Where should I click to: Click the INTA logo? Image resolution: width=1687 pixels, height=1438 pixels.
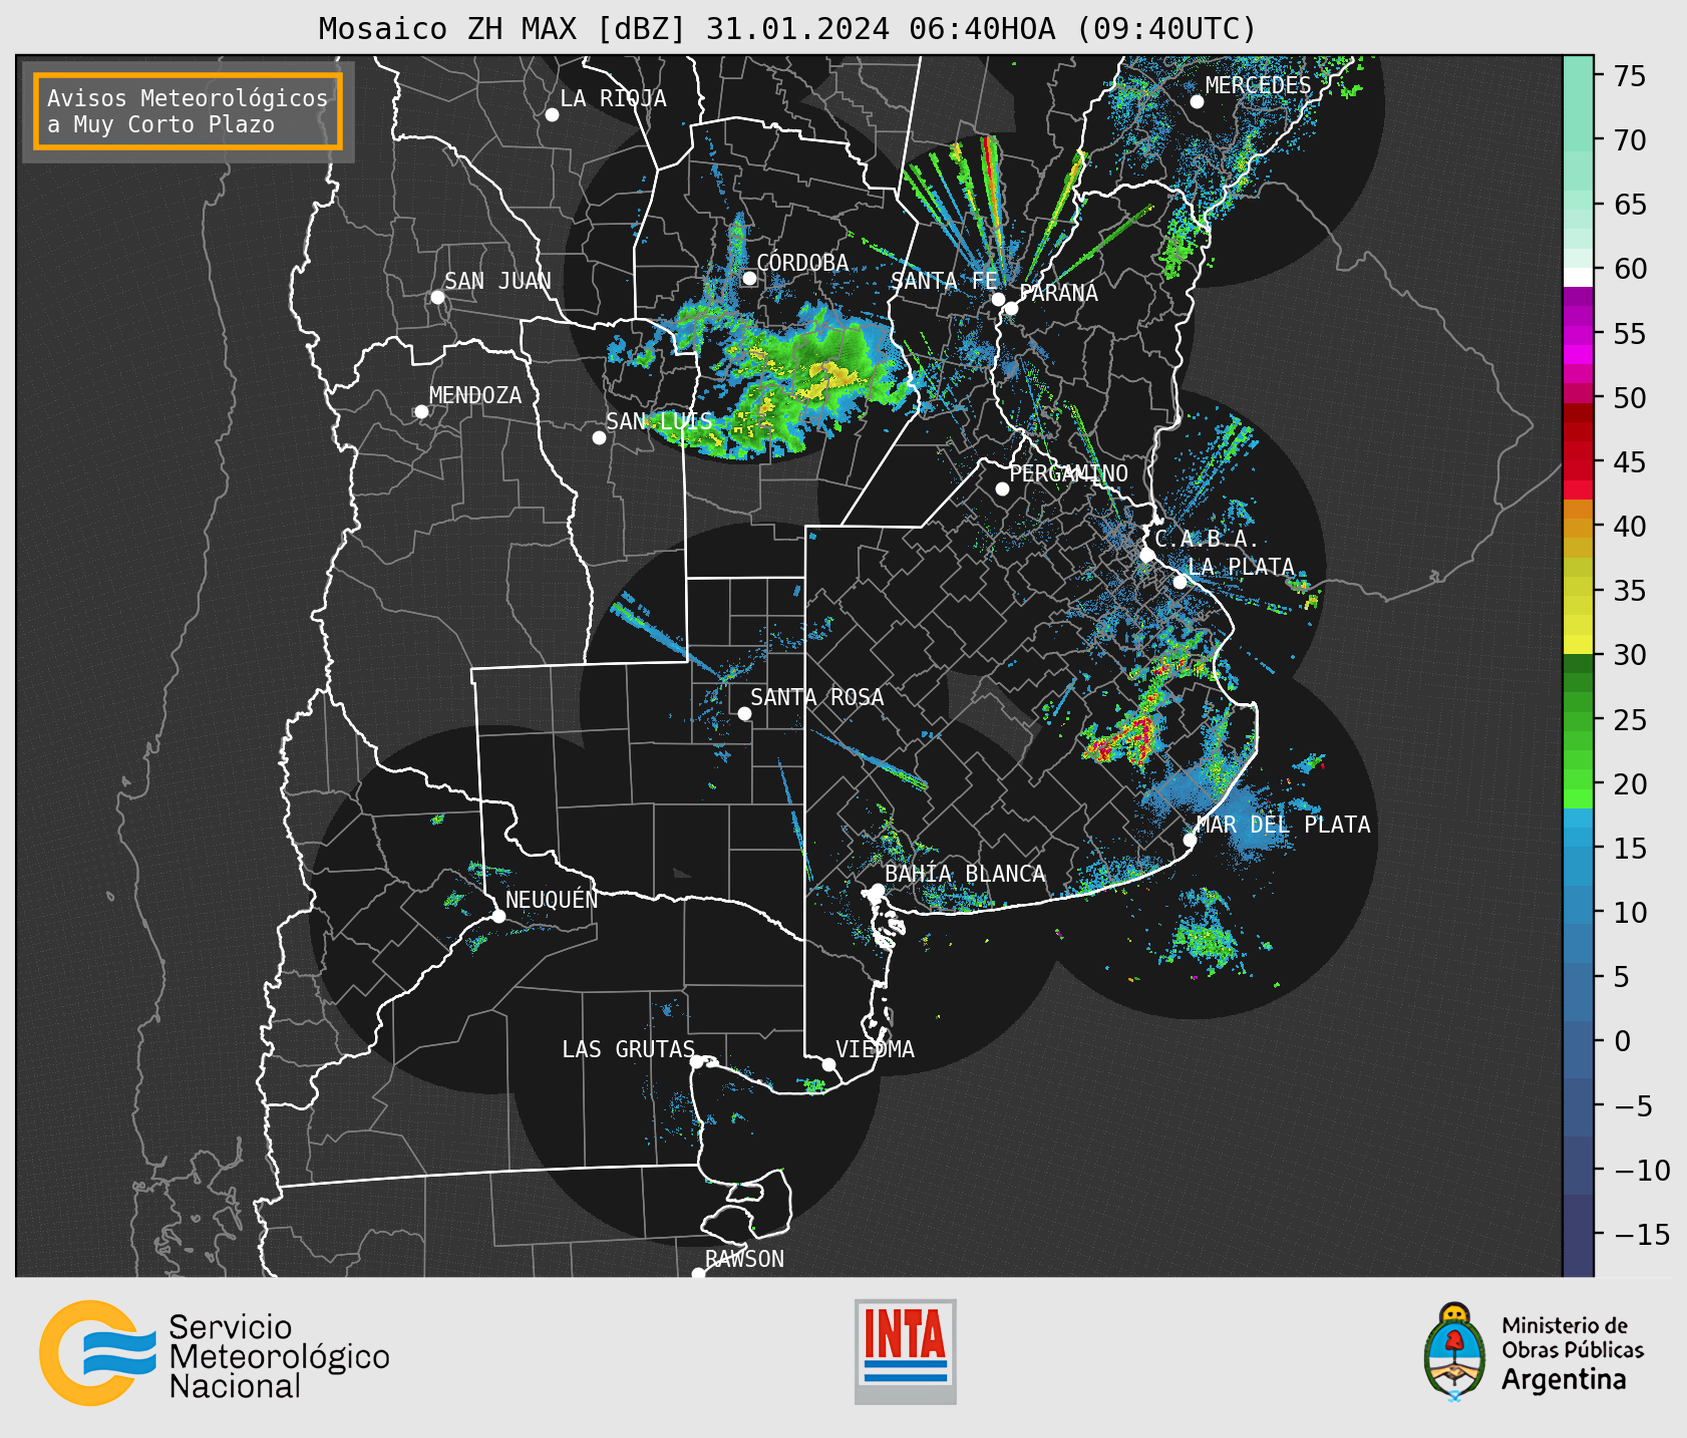pos(905,1351)
